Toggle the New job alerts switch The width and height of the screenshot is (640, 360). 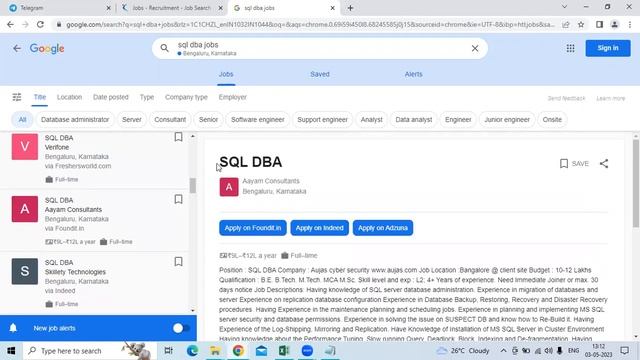point(181,328)
